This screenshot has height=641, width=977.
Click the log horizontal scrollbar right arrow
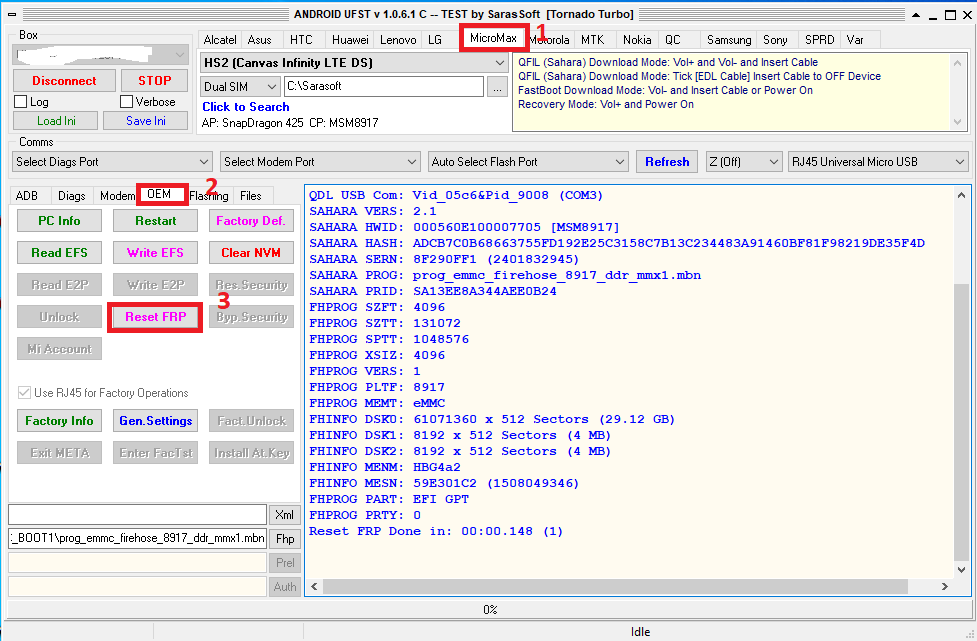[945, 586]
